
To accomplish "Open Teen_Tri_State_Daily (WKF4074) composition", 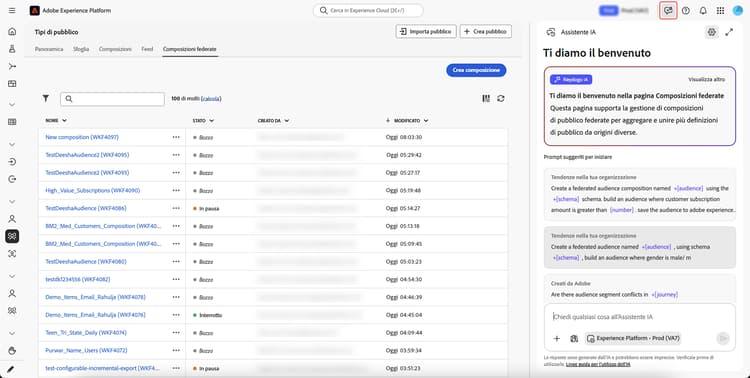I will click(x=86, y=333).
